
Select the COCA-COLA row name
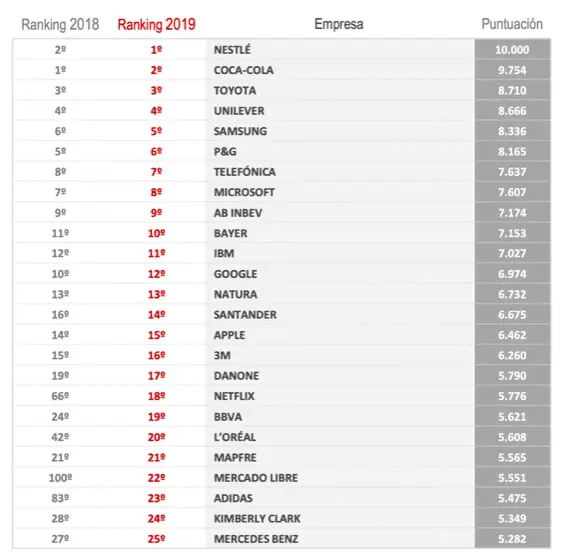click(244, 70)
